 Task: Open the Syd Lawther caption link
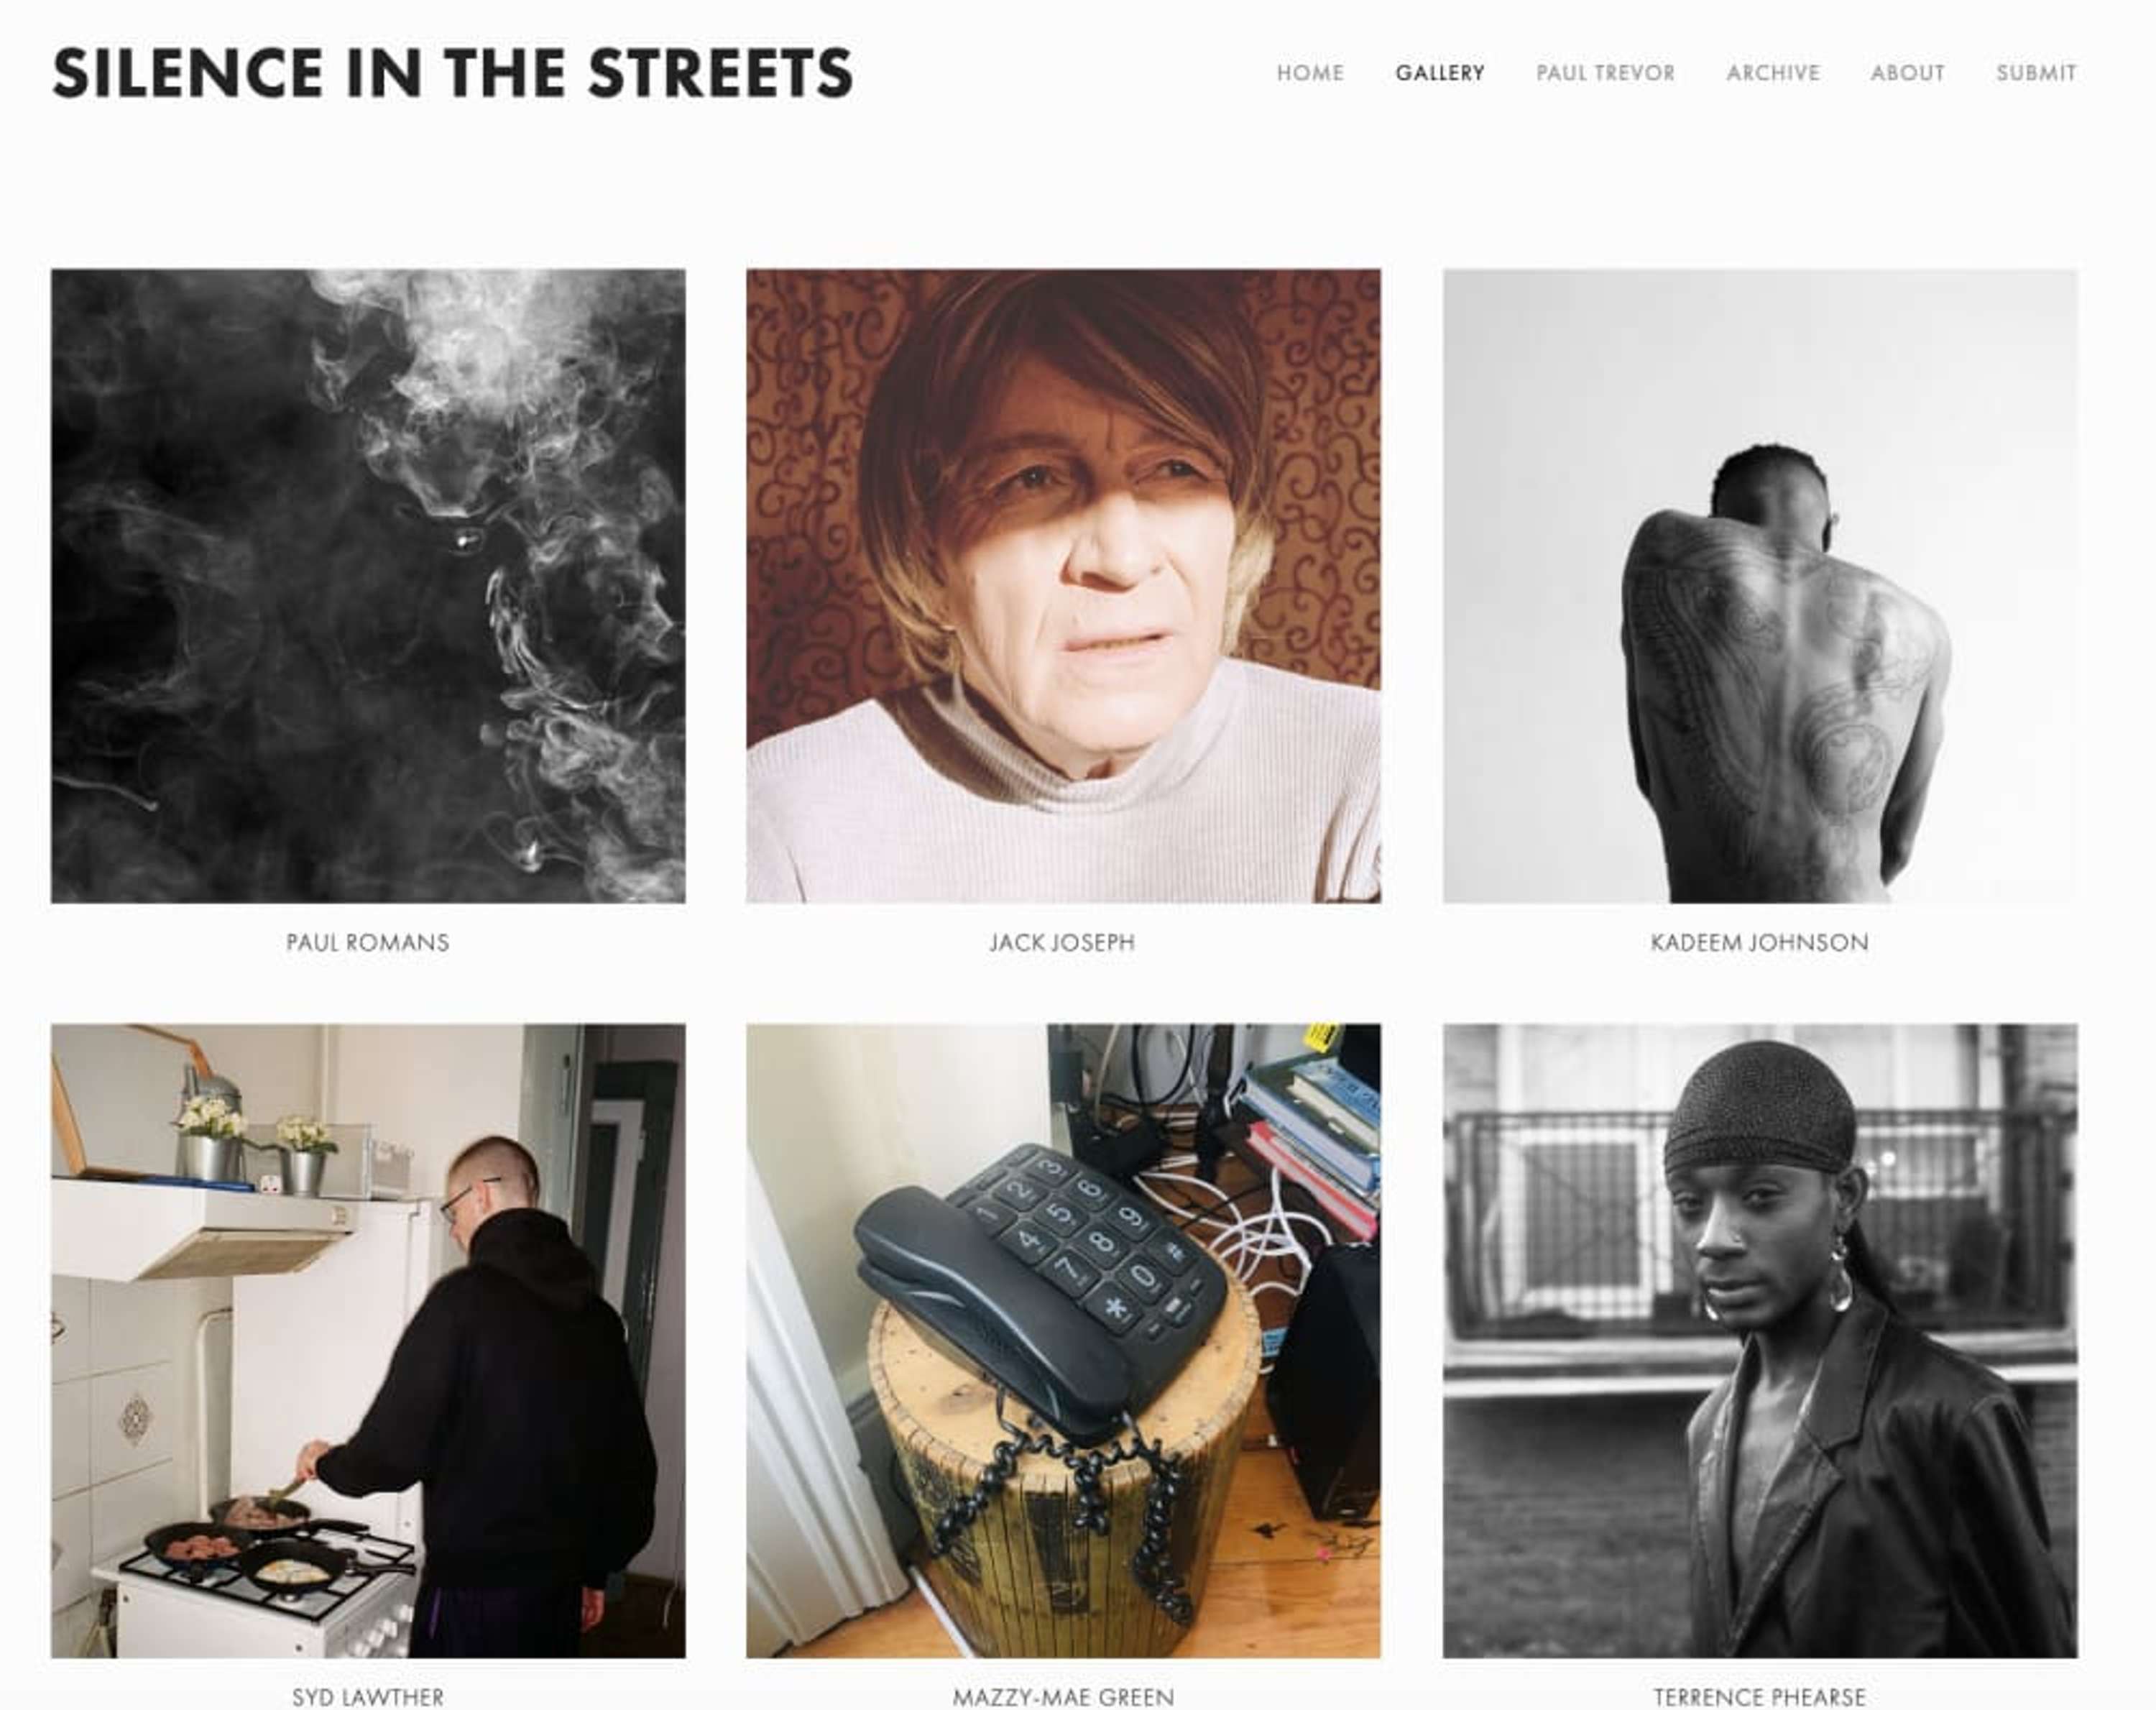pos(368,1697)
